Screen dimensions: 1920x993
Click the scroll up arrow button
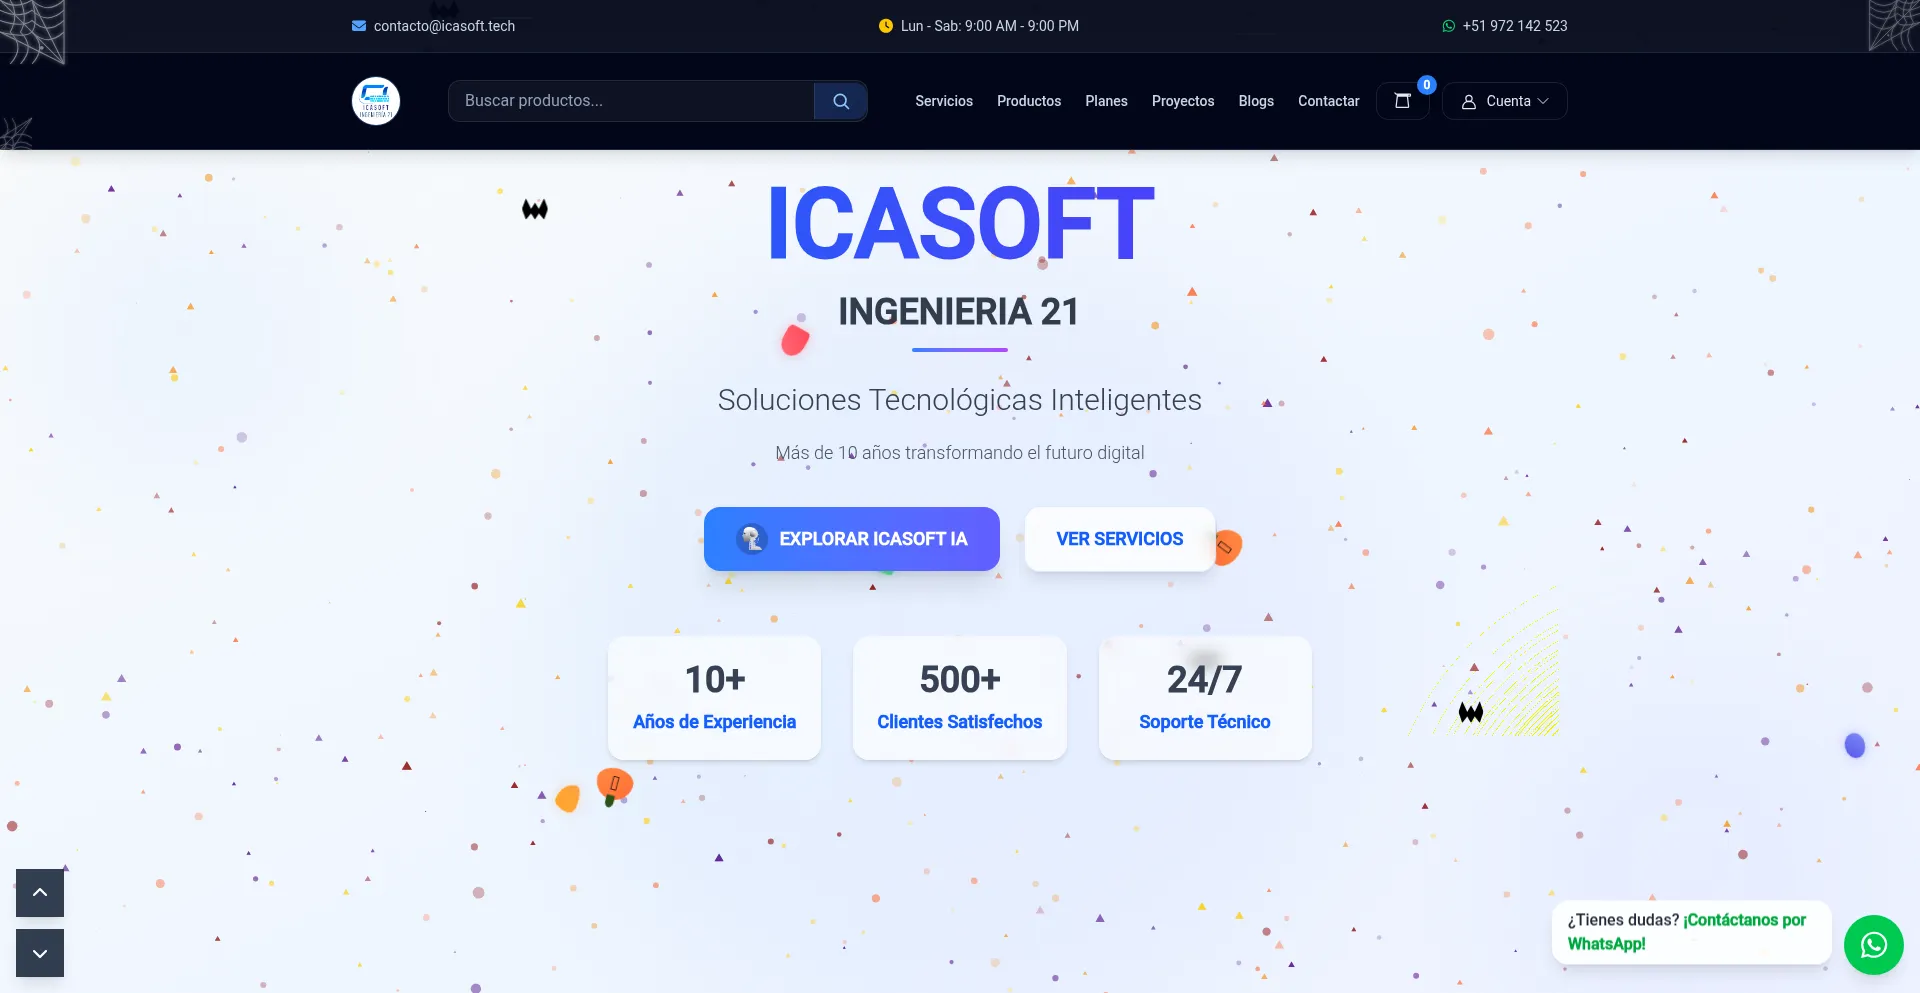(x=40, y=893)
